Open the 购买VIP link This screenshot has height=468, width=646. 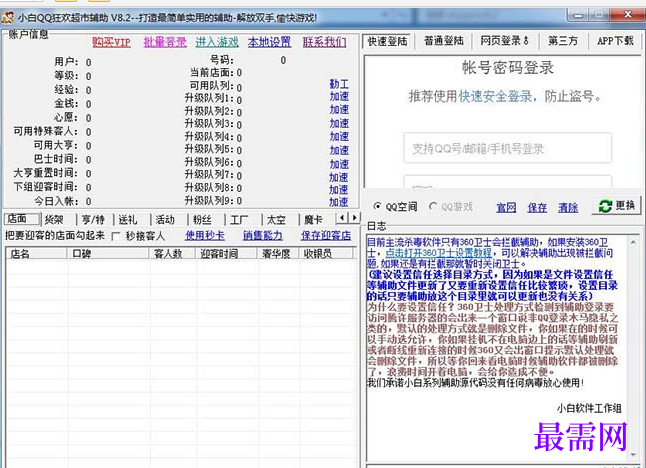[111, 42]
